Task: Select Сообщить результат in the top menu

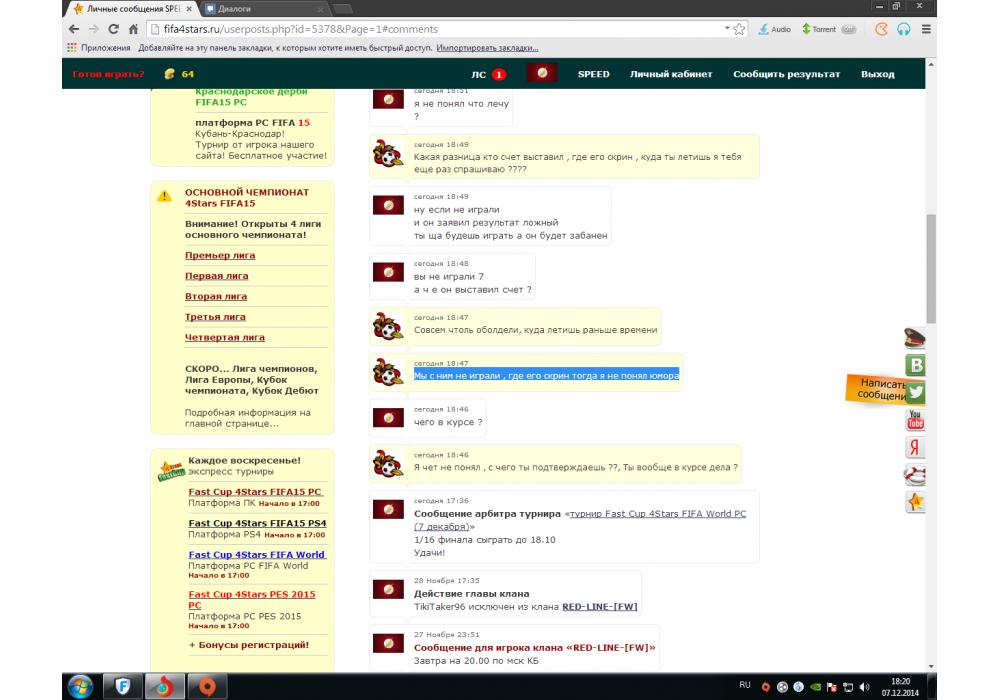Action: pyautogui.click(x=786, y=74)
